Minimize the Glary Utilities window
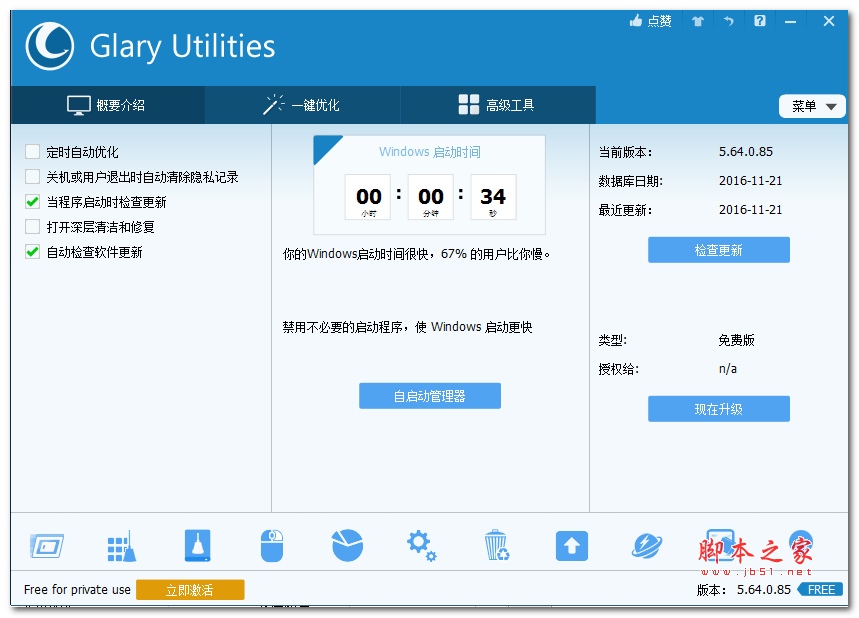 click(790, 21)
